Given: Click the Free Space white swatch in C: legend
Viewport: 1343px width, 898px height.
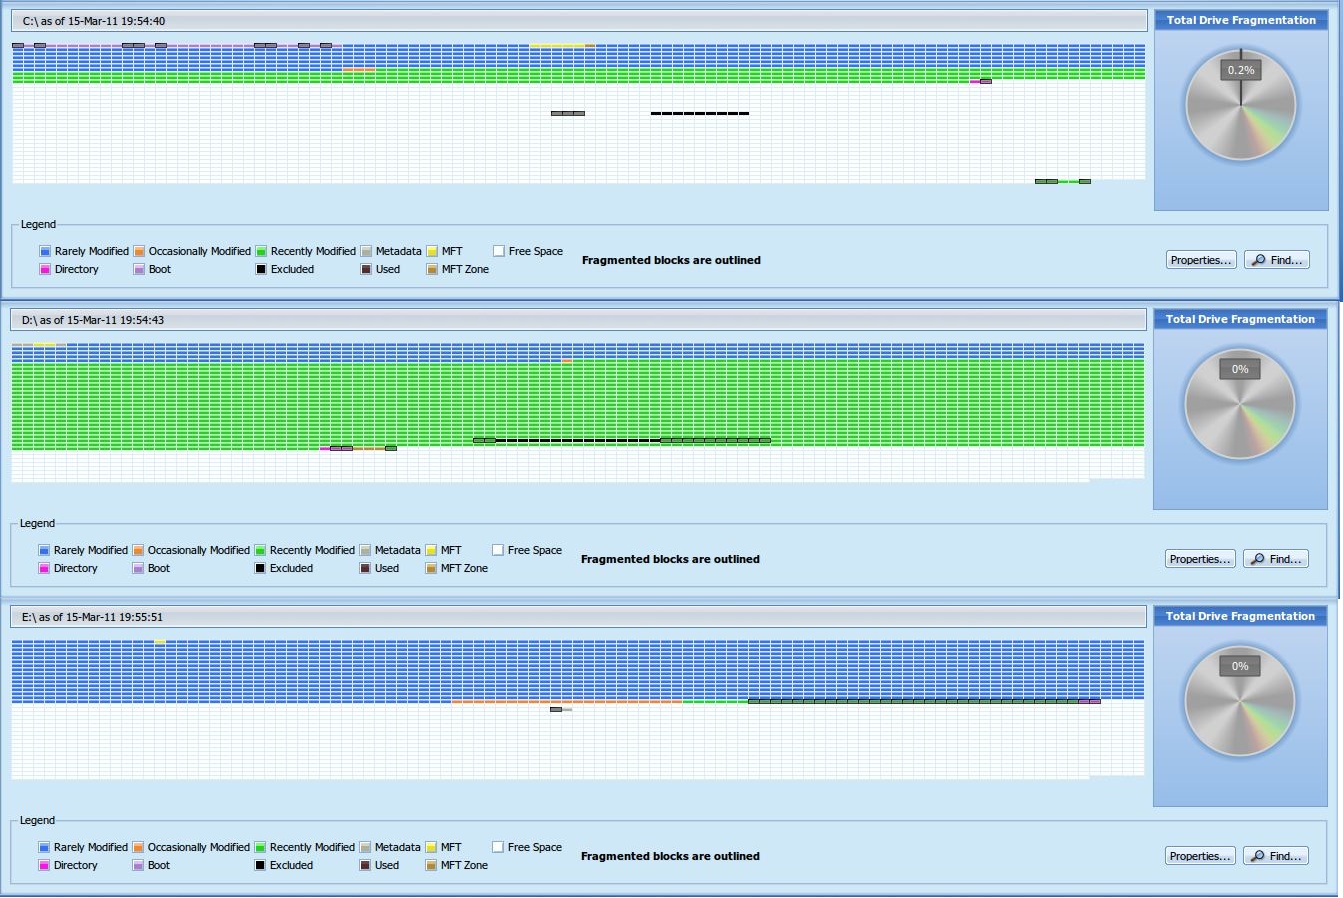Looking at the screenshot, I should click(498, 252).
